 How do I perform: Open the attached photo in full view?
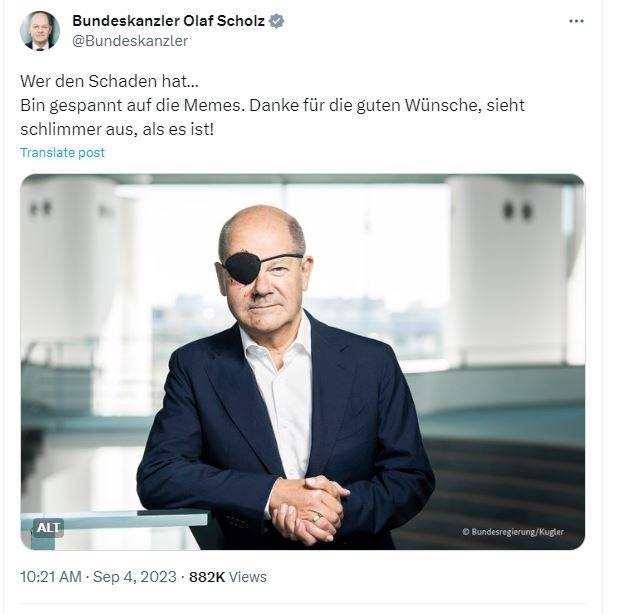pyautogui.click(x=302, y=362)
